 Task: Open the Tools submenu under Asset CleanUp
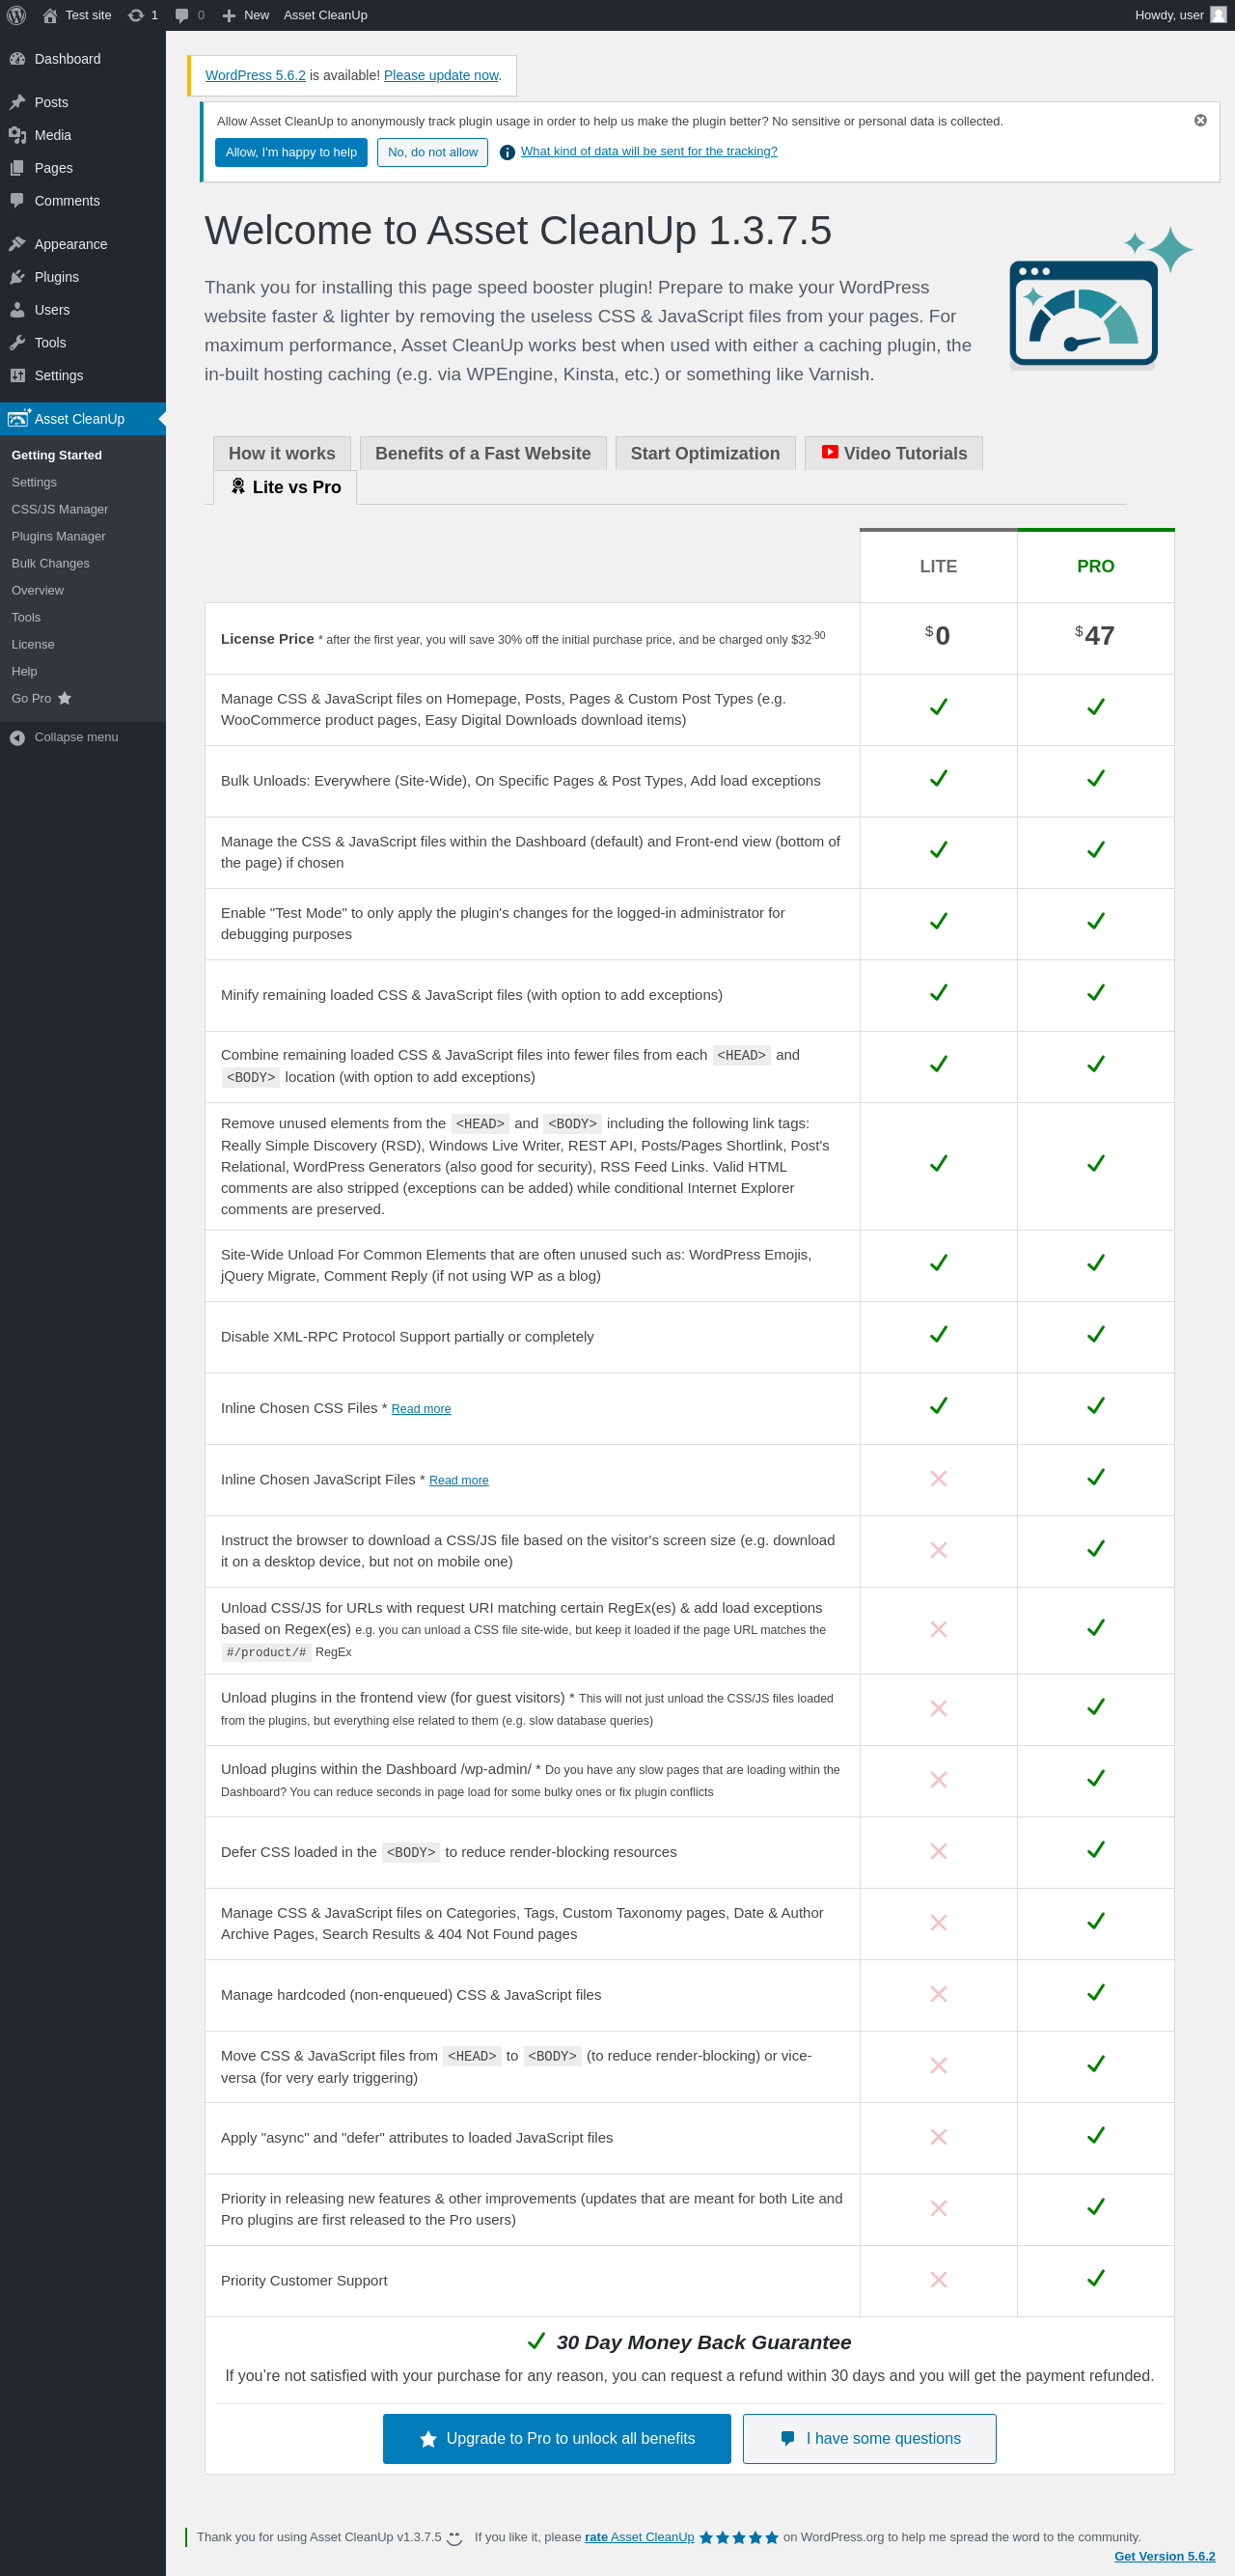(x=26, y=617)
